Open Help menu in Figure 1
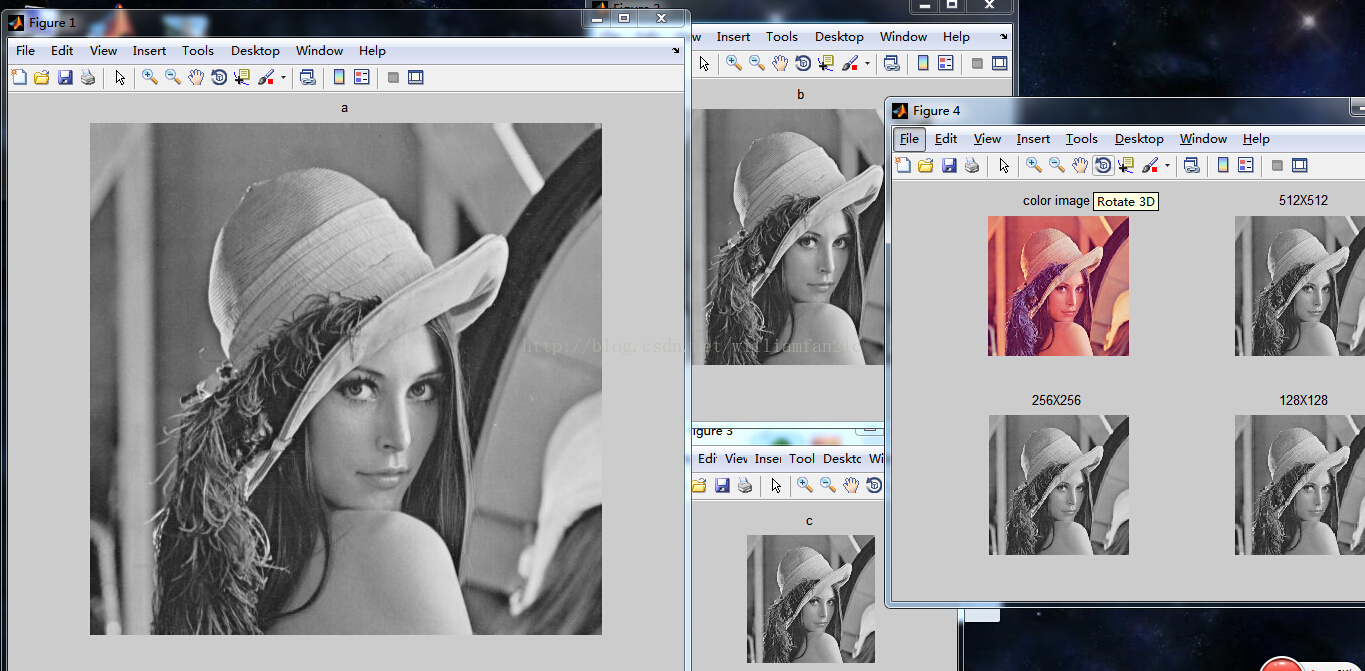 tap(372, 51)
